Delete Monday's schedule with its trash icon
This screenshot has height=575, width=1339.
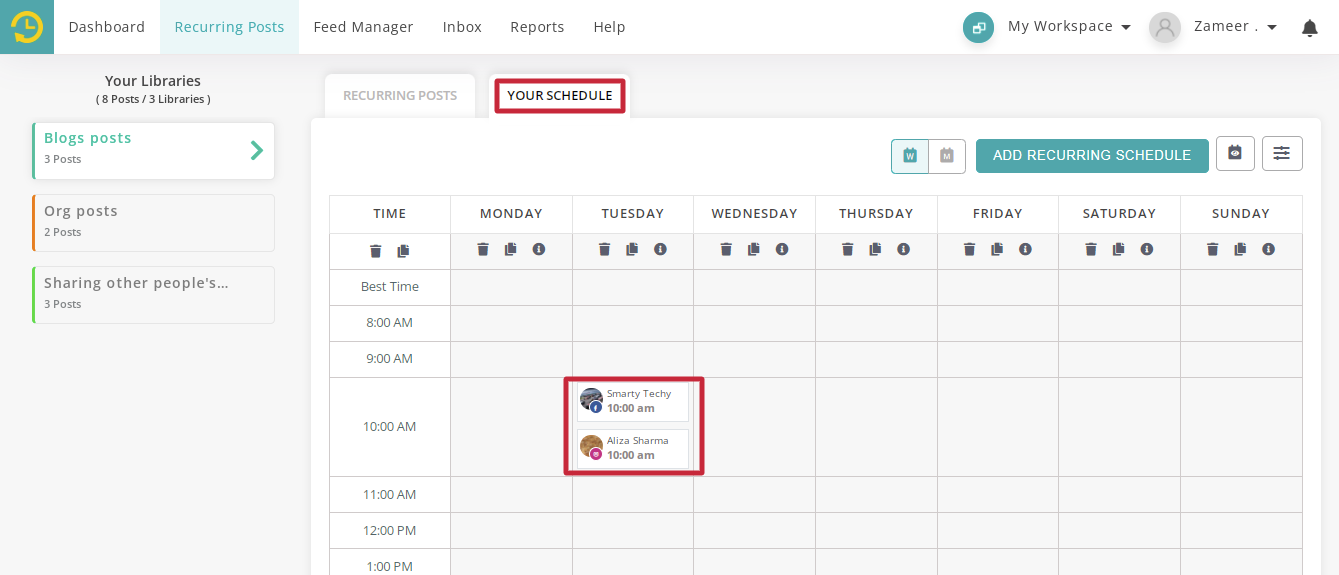(483, 249)
